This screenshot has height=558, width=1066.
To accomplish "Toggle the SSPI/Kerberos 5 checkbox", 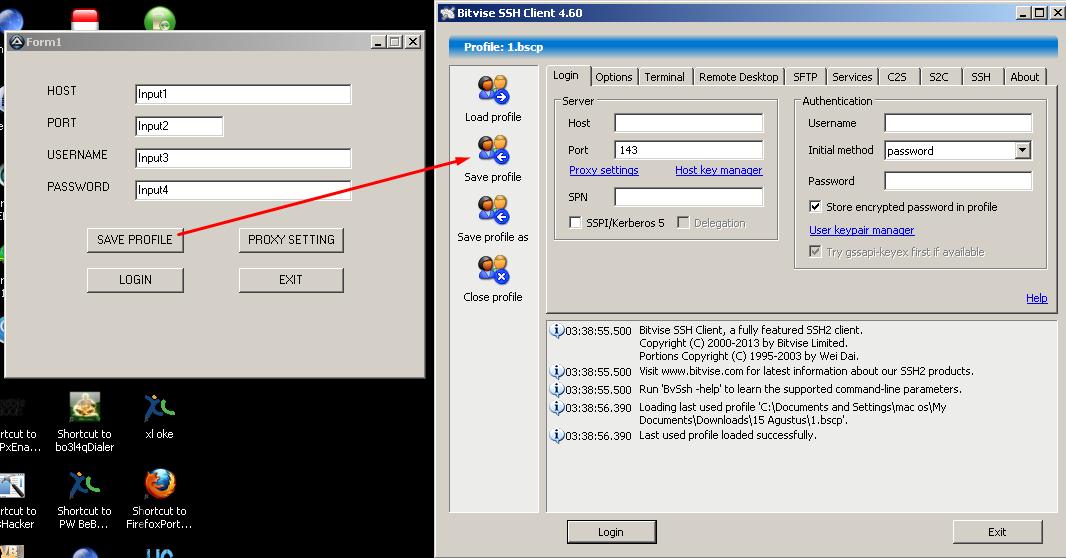I will [x=575, y=223].
